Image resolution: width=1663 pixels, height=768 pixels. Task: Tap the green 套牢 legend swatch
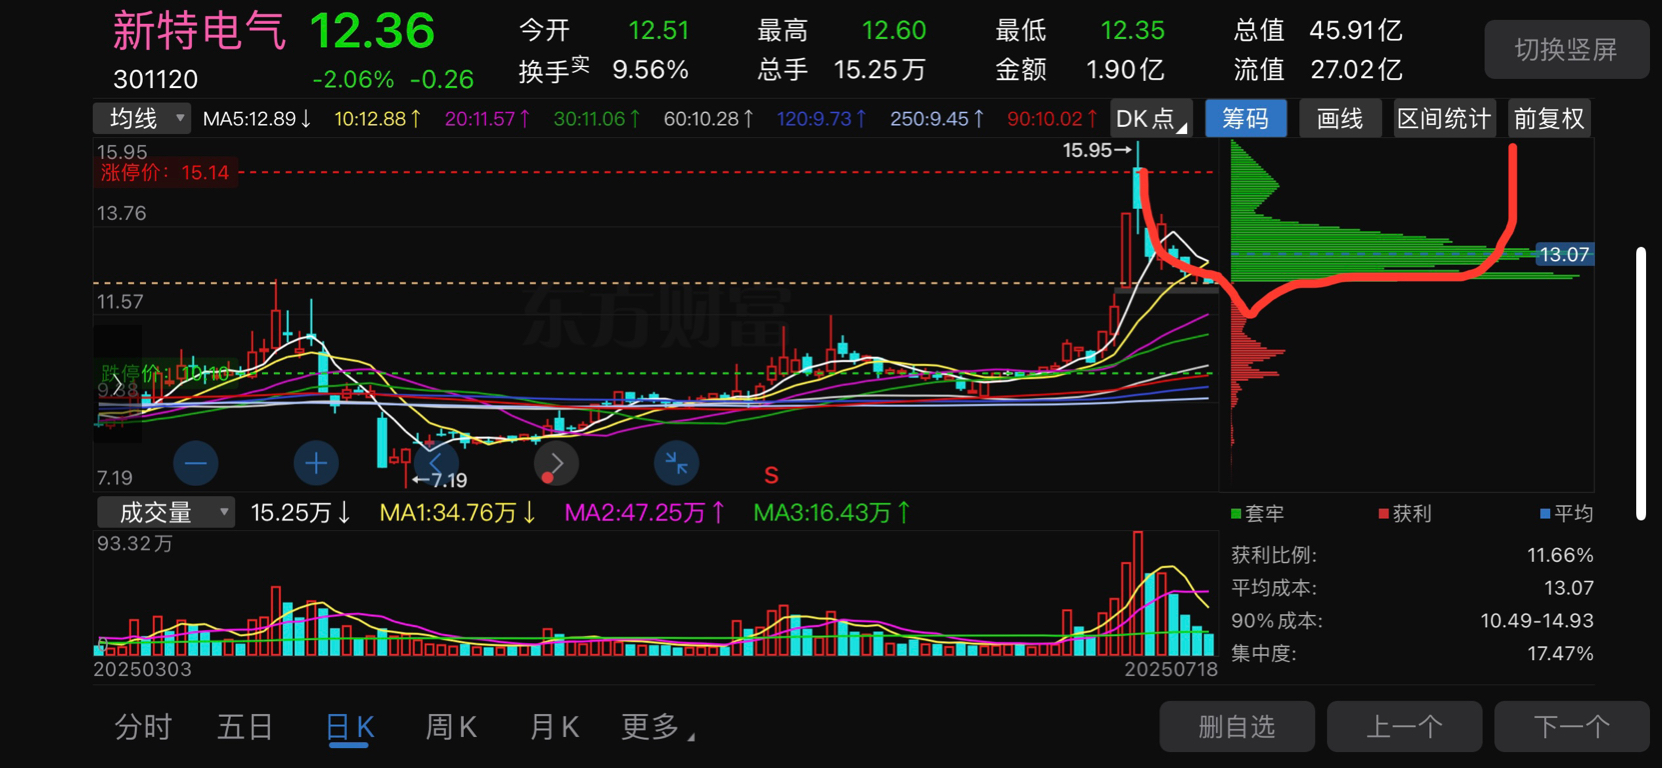pos(1236,514)
